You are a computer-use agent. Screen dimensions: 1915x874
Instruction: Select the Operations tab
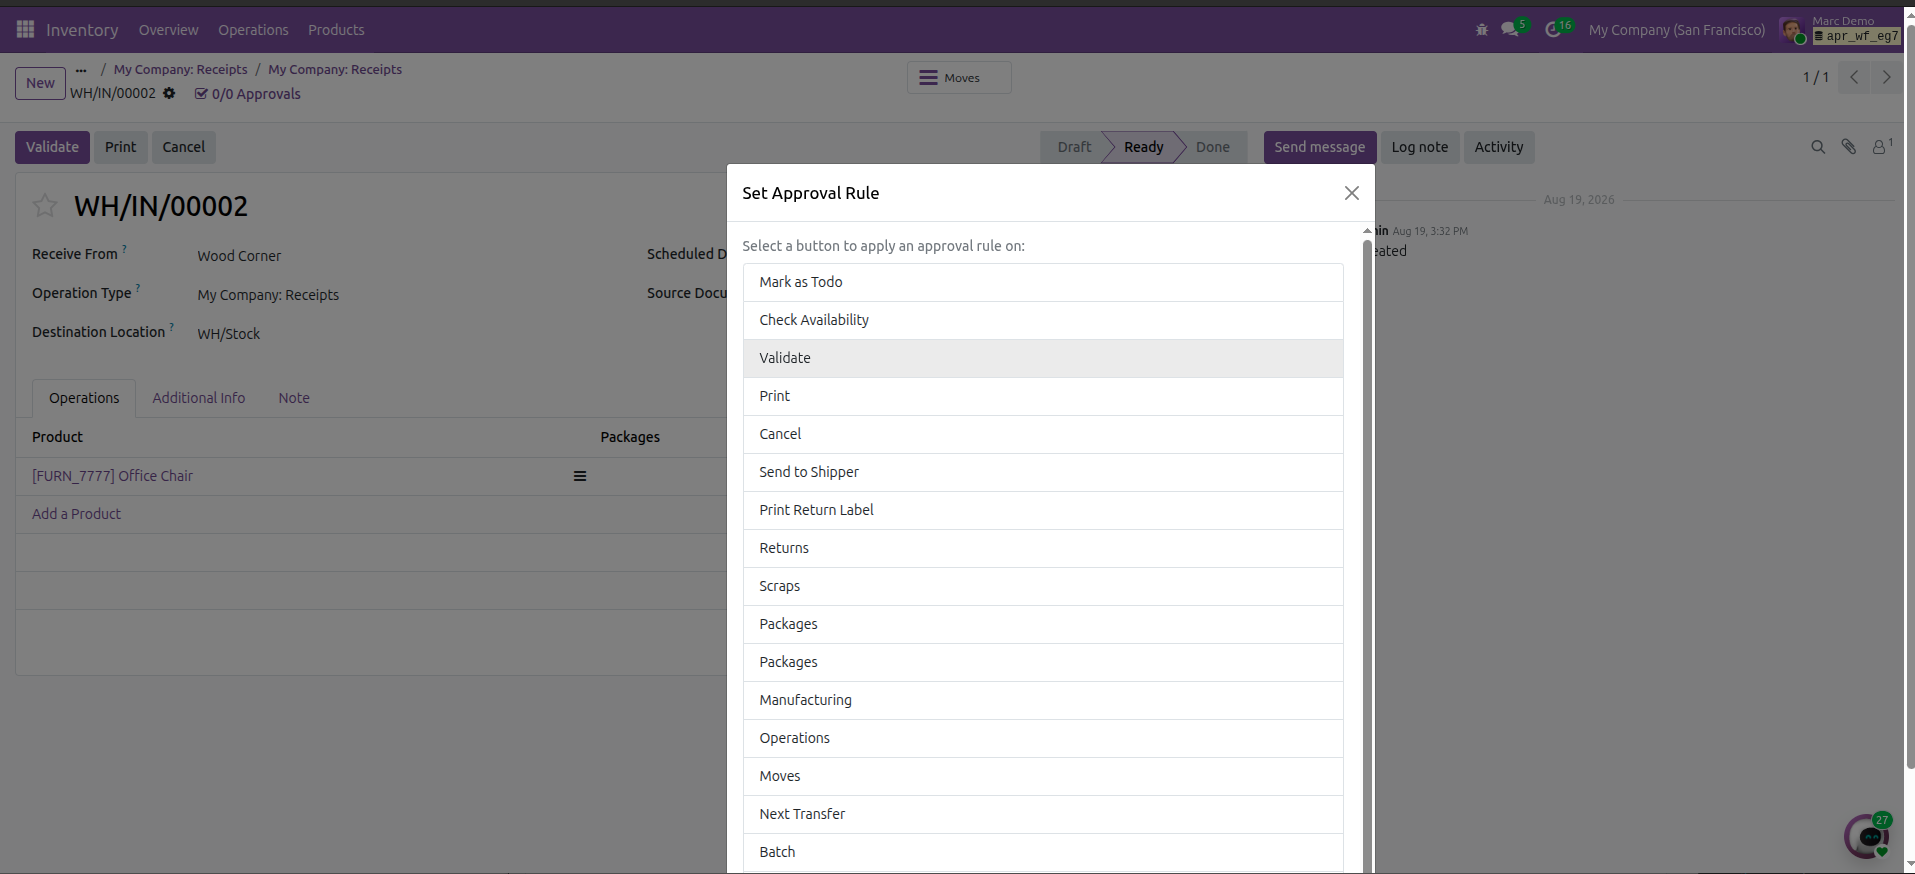[84, 398]
